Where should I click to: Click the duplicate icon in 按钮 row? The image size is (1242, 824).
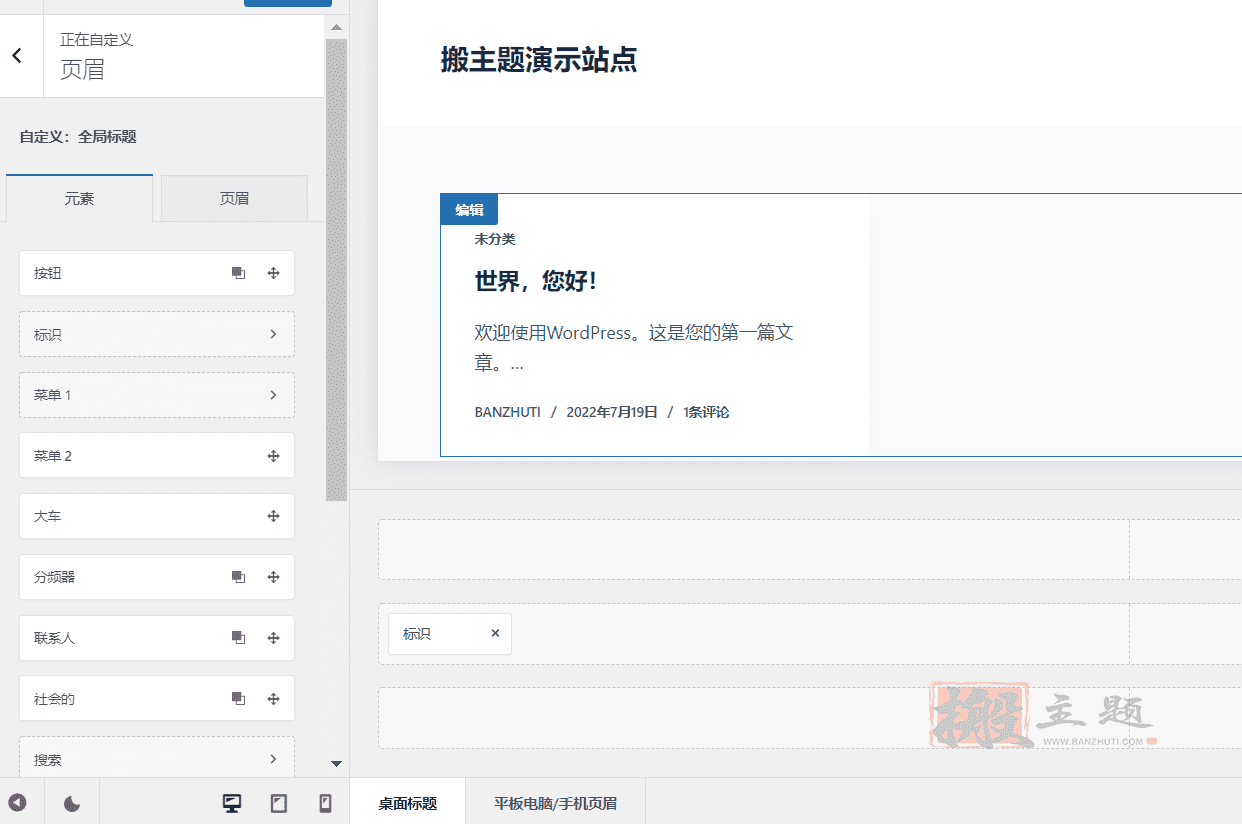click(238, 273)
